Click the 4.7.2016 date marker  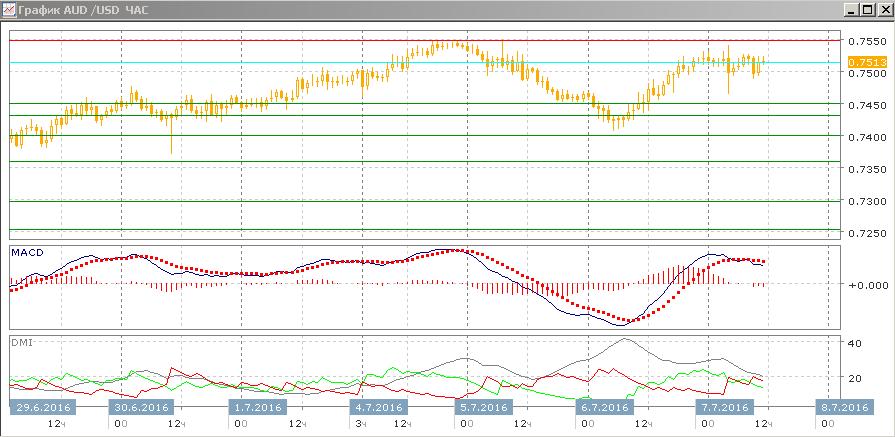[x=378, y=408]
